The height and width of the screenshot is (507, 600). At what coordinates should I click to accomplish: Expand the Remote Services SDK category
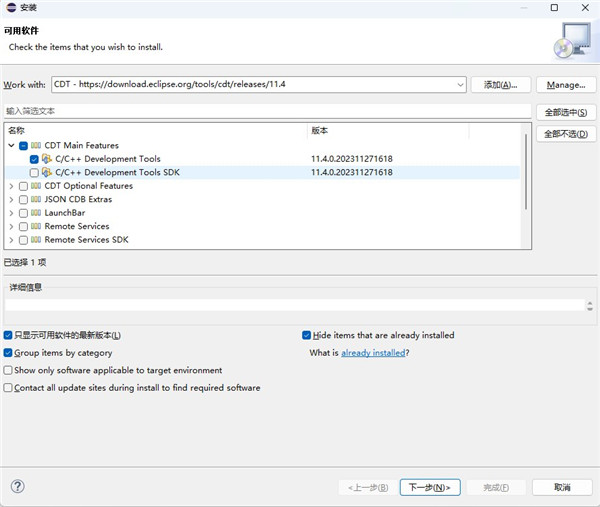click(11, 240)
